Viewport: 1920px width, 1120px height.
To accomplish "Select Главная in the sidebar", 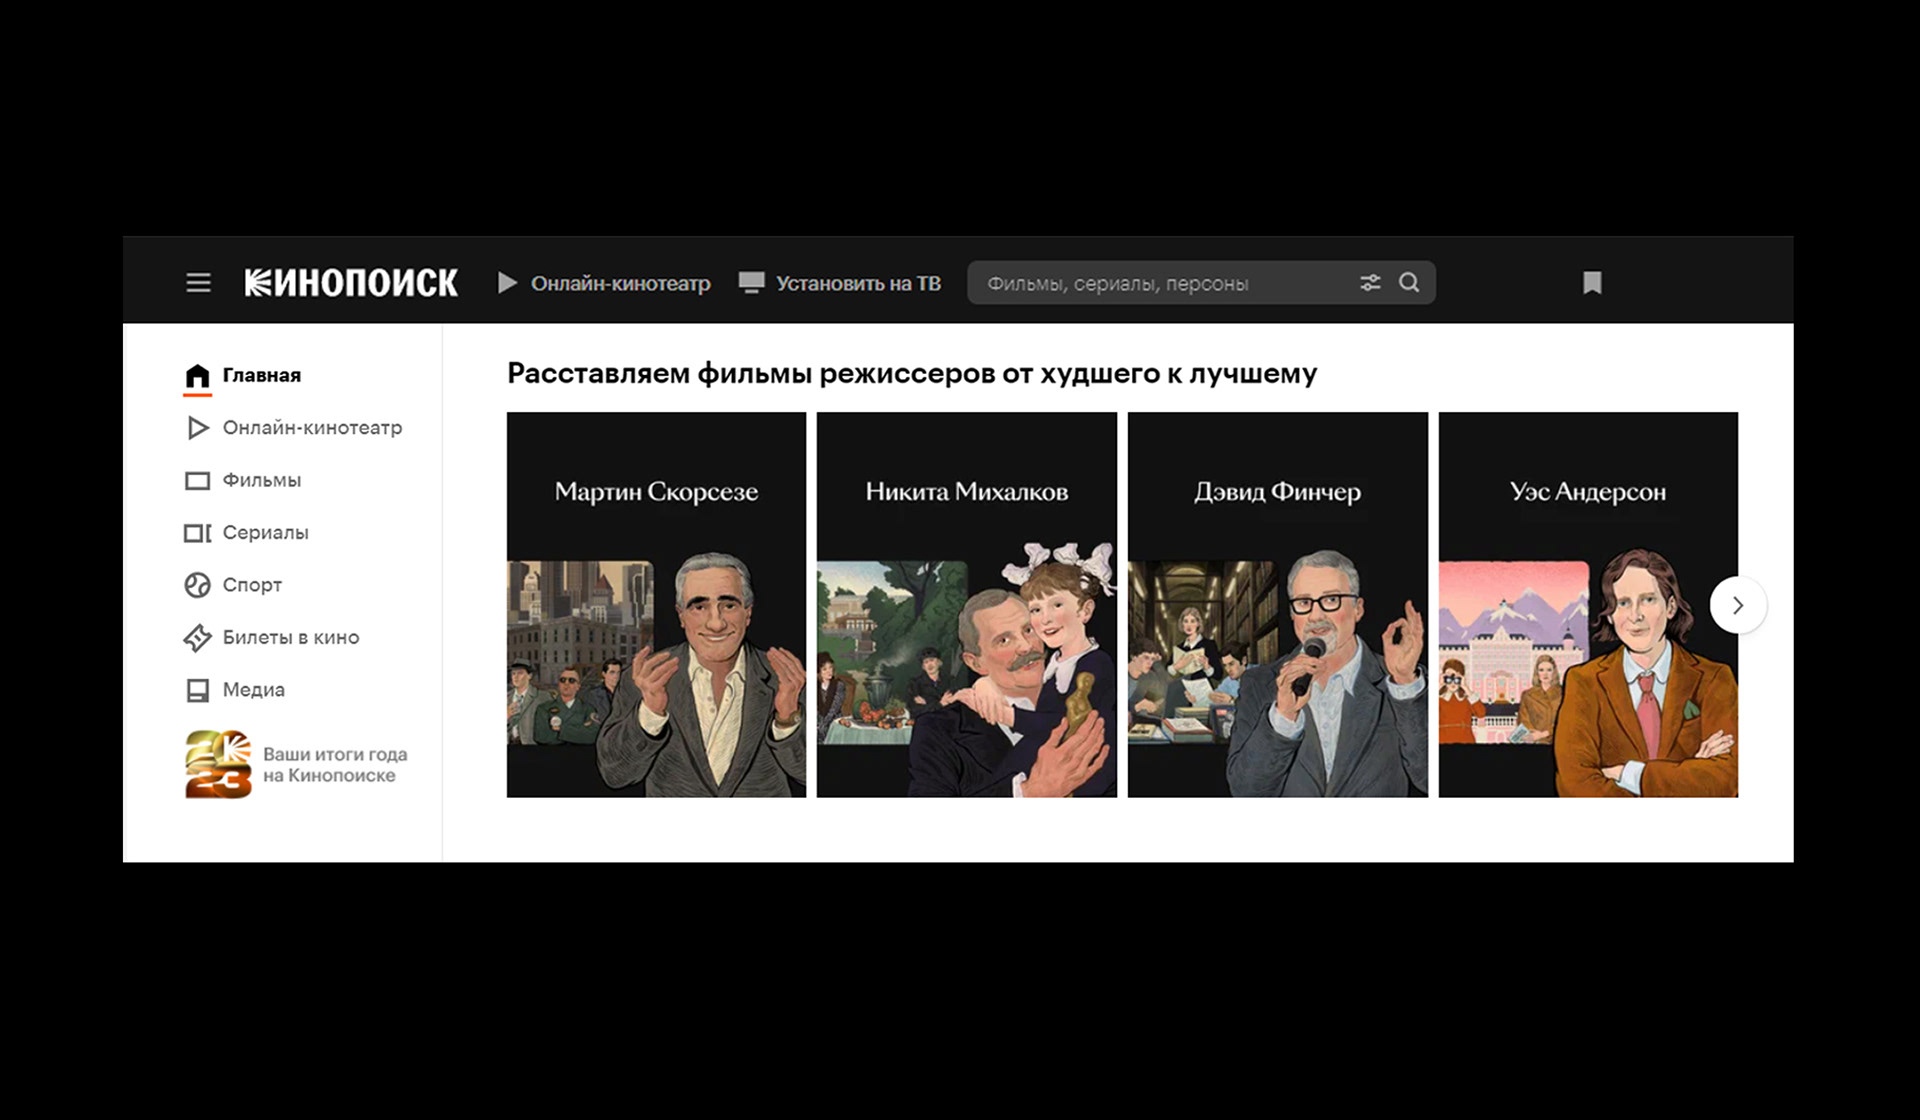I will 260,376.
